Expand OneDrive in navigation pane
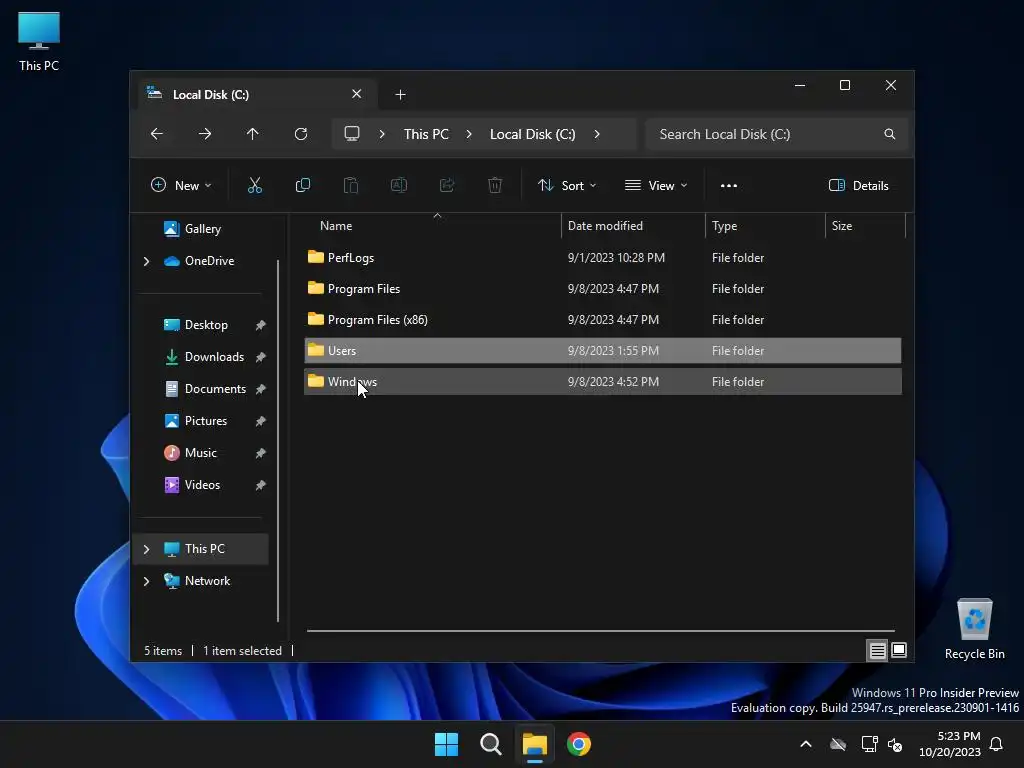The image size is (1024, 768). pos(146,261)
